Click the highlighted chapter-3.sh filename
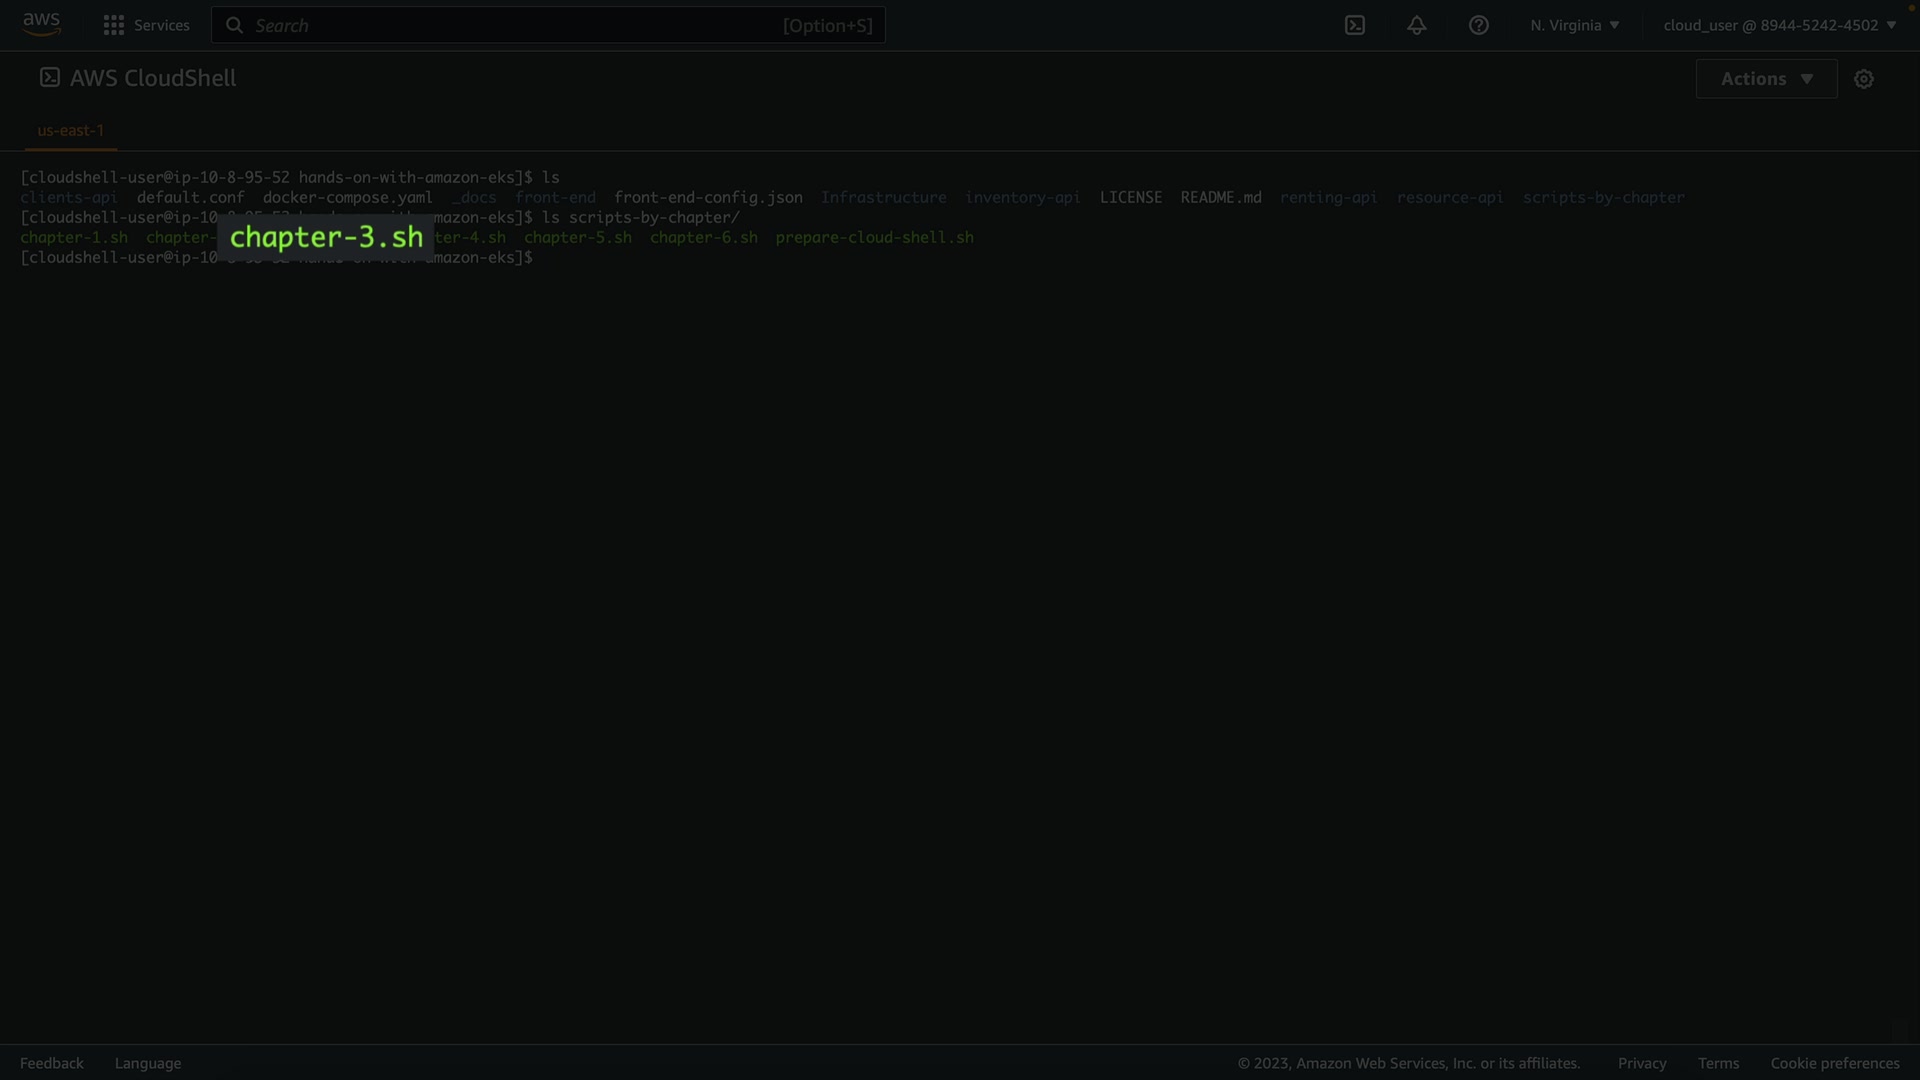The height and width of the screenshot is (1080, 1920). [x=326, y=237]
